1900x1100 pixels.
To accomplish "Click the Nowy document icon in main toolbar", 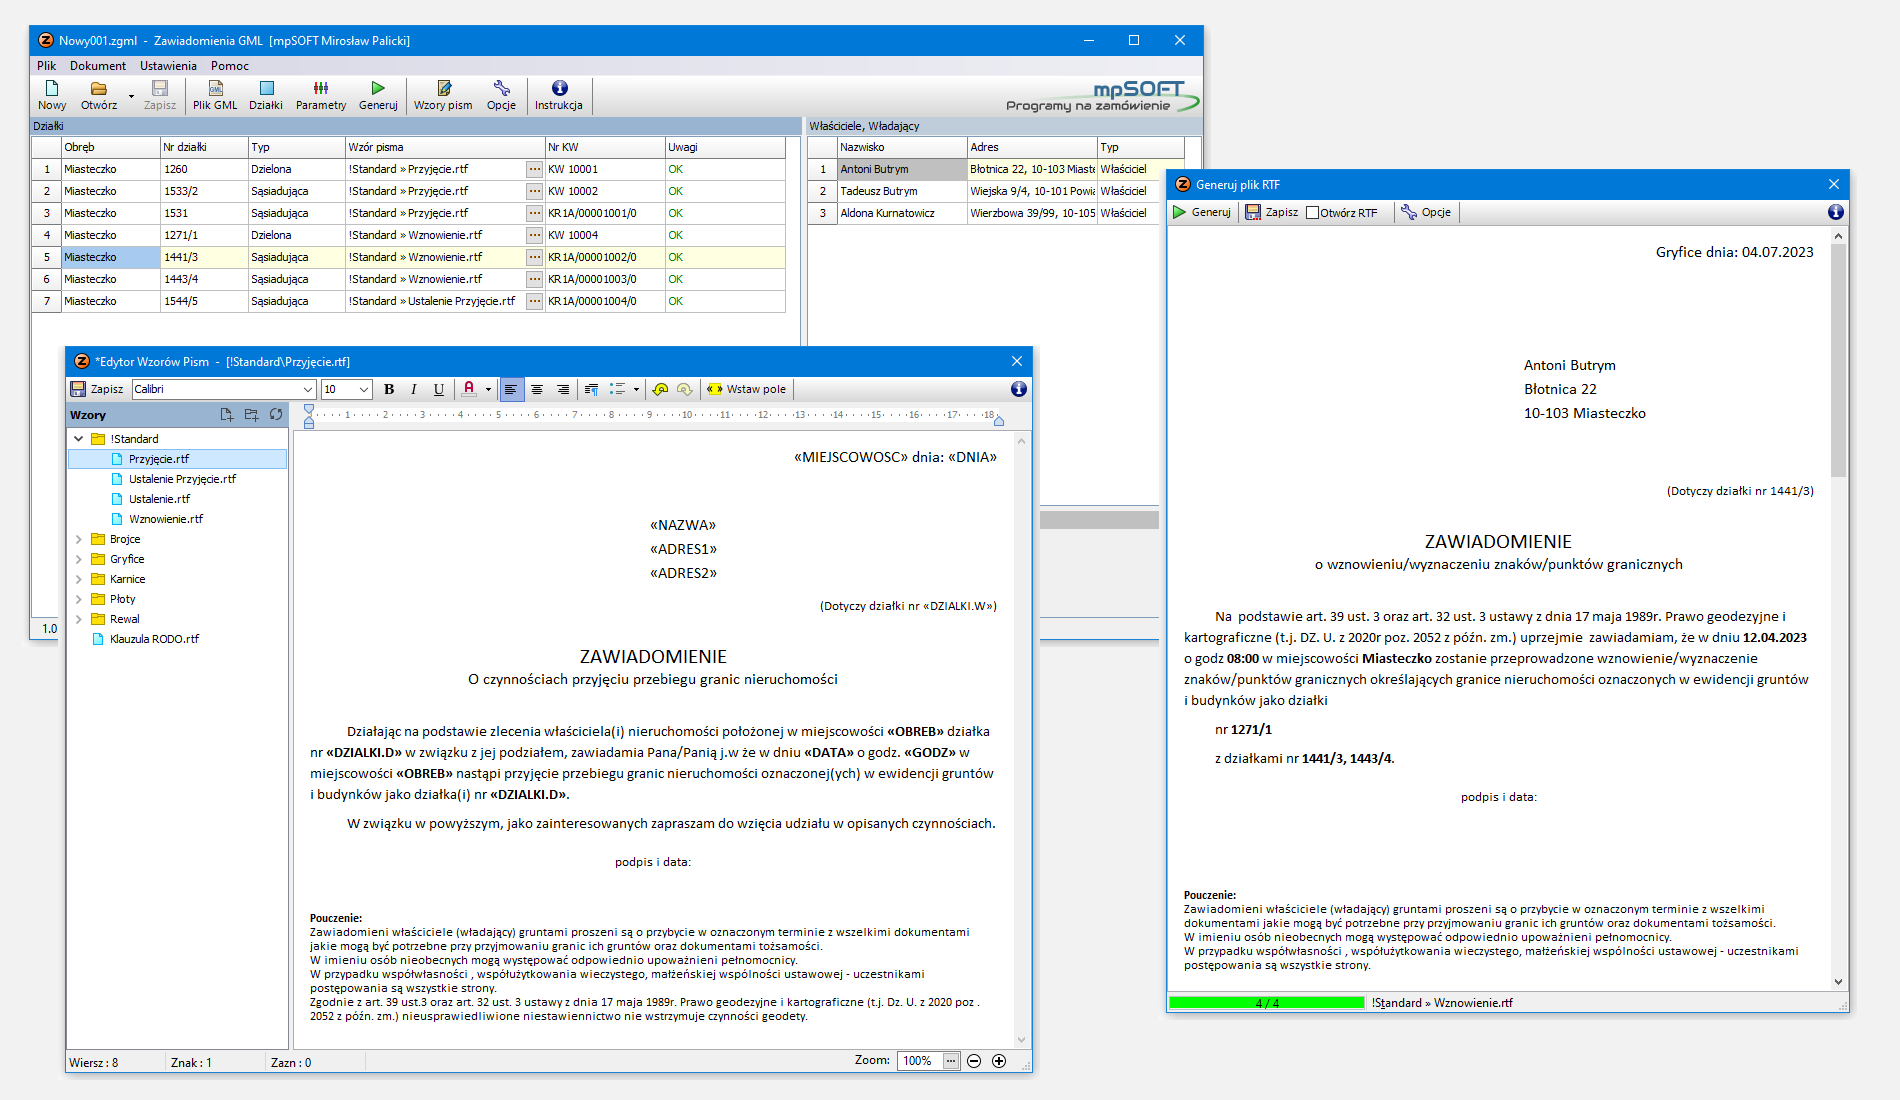I will [52, 95].
